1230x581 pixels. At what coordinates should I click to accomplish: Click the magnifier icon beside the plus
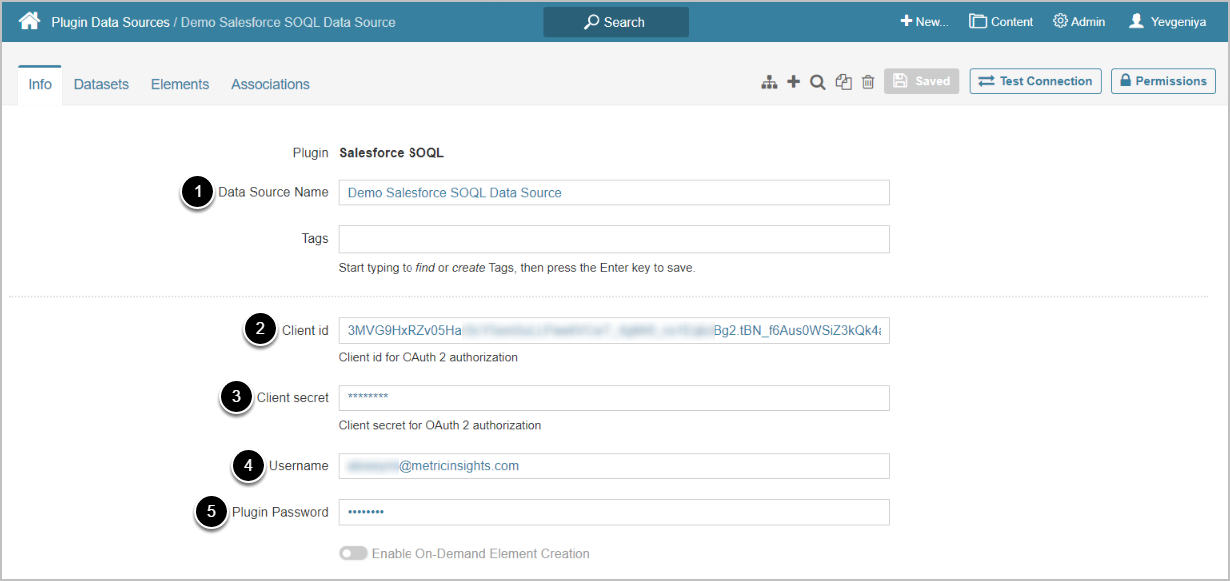coord(818,82)
